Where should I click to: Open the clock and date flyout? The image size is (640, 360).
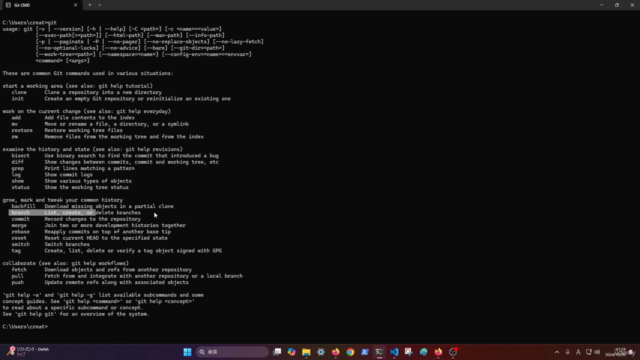tap(617, 352)
